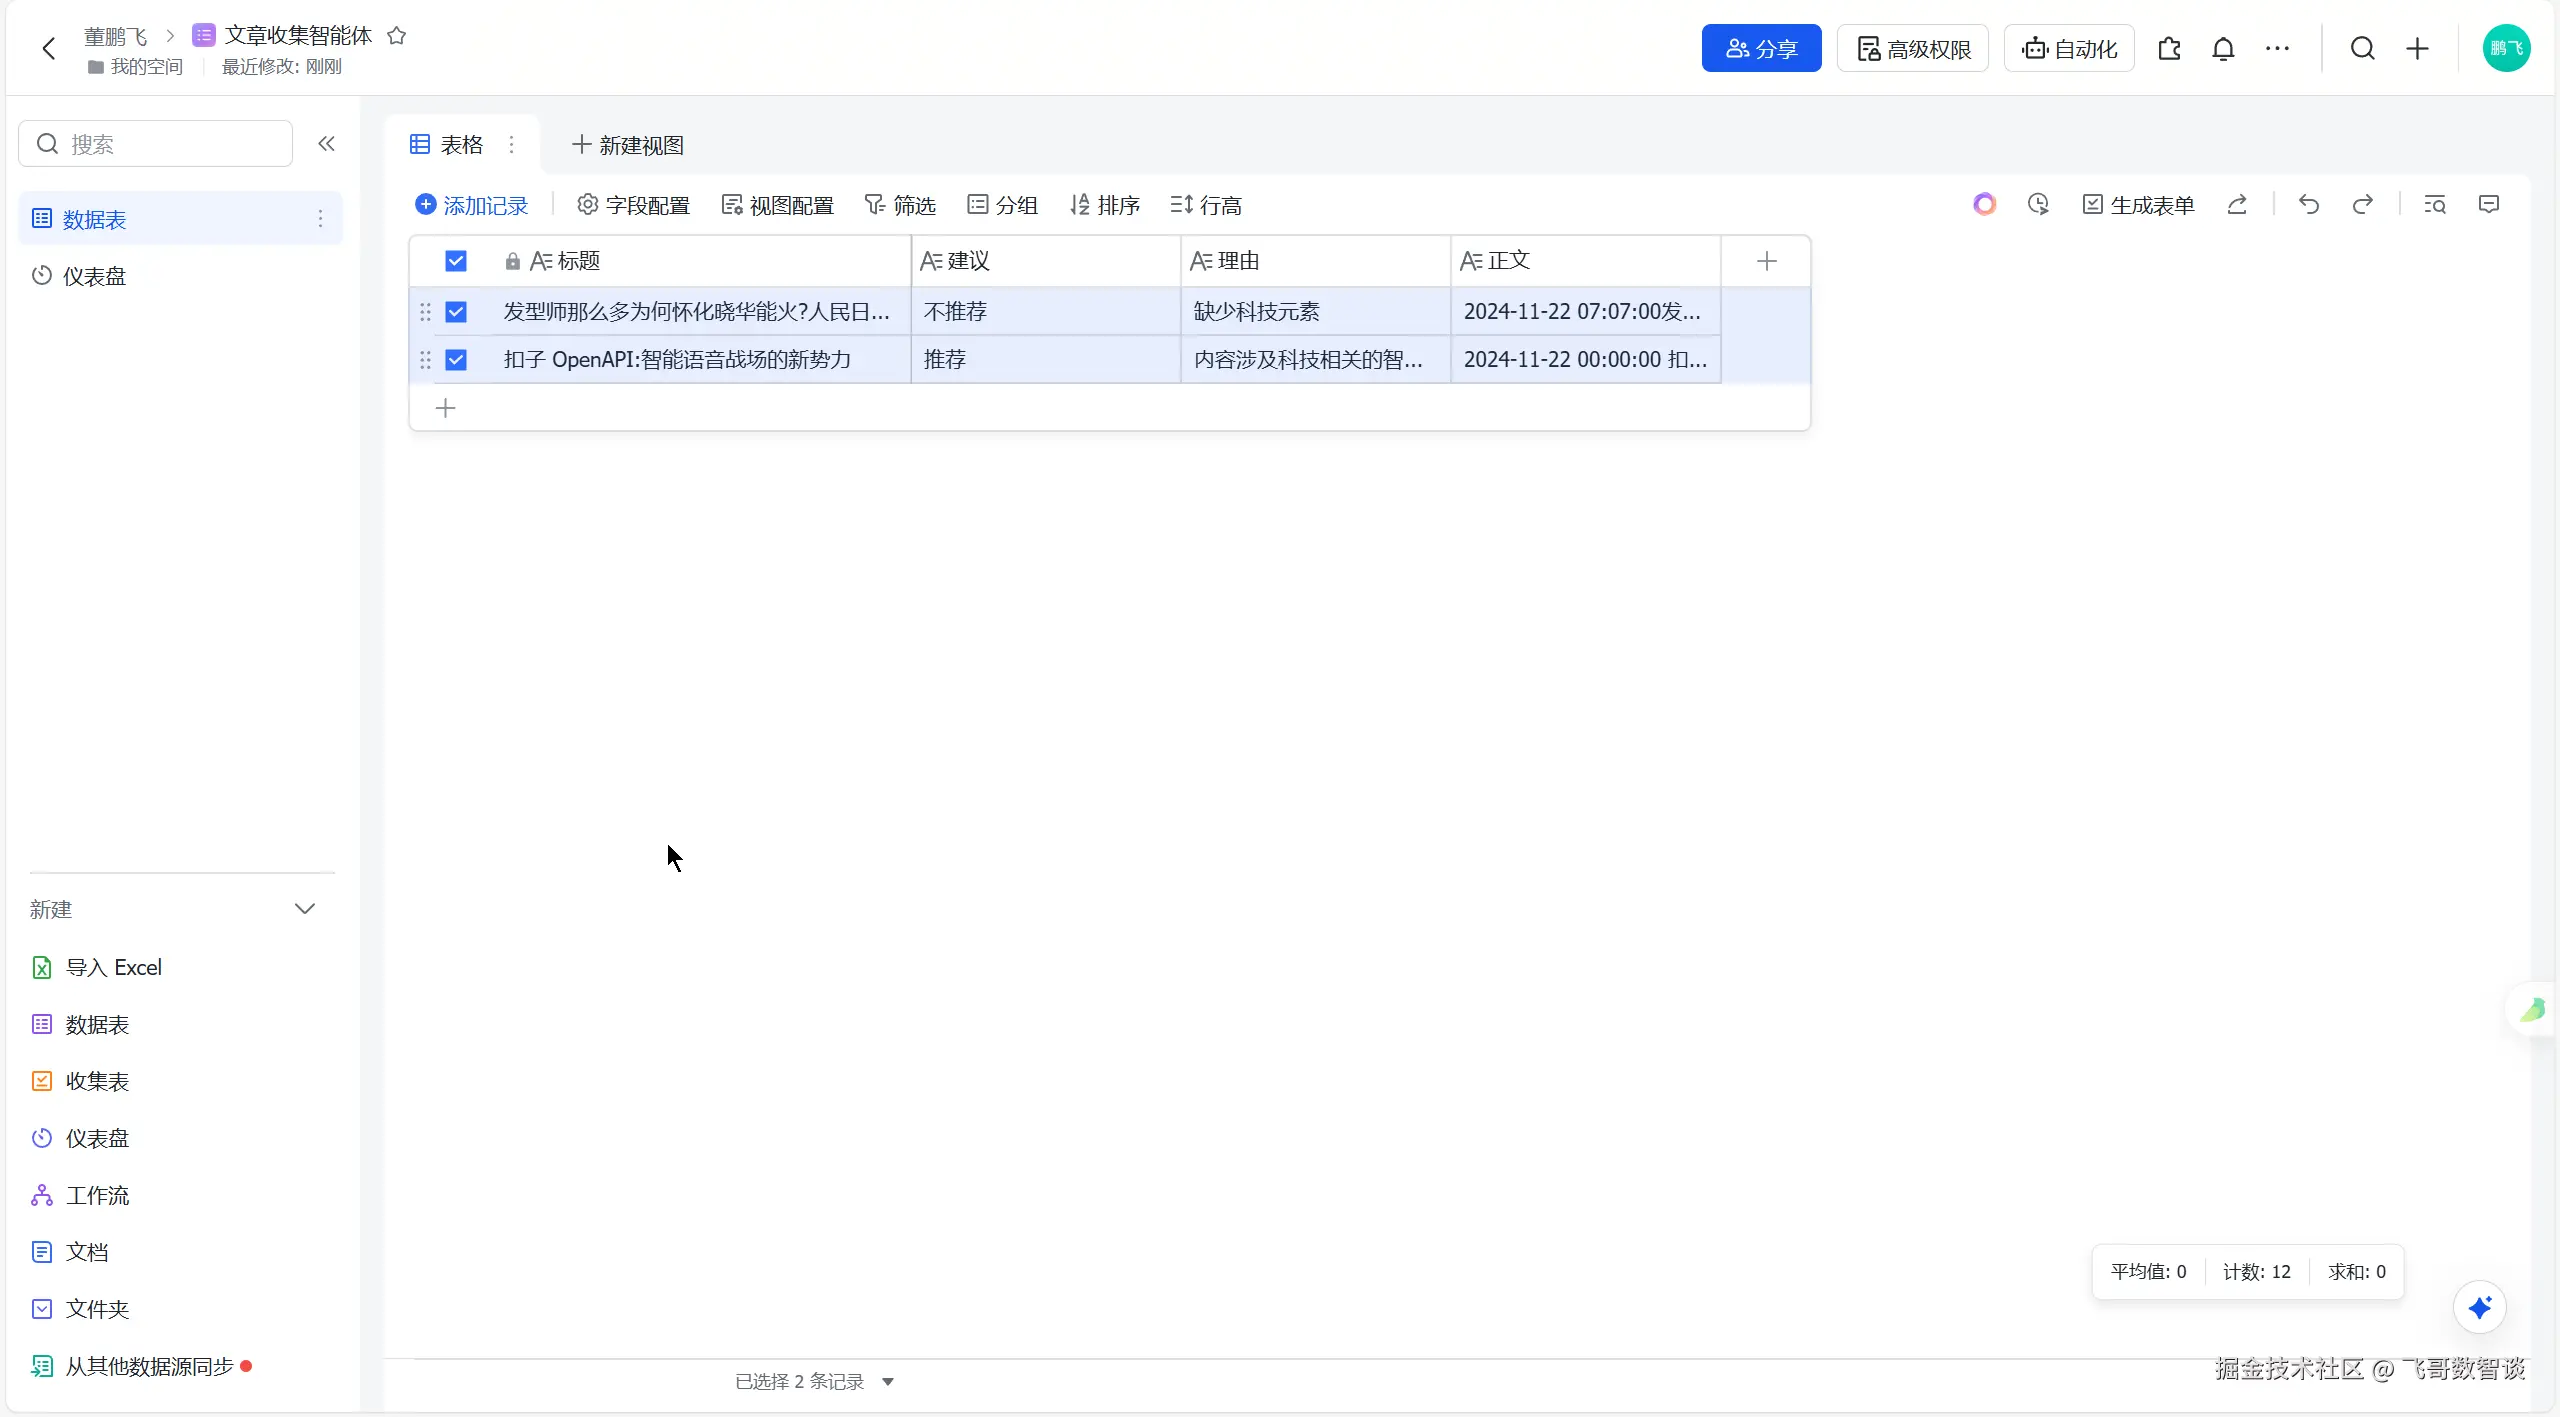
Task: Click the sidebar 搜索 input field
Action: coord(170,144)
